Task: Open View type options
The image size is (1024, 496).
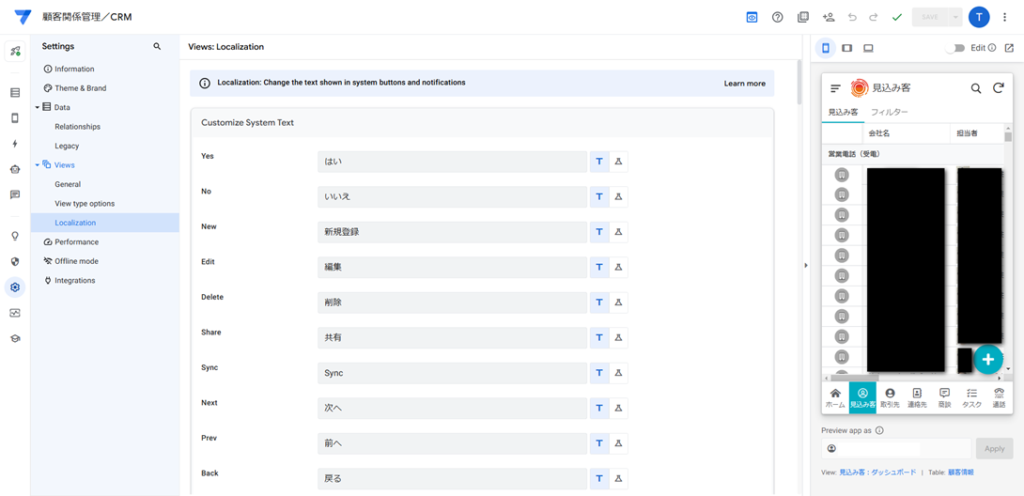Action: 84,204
